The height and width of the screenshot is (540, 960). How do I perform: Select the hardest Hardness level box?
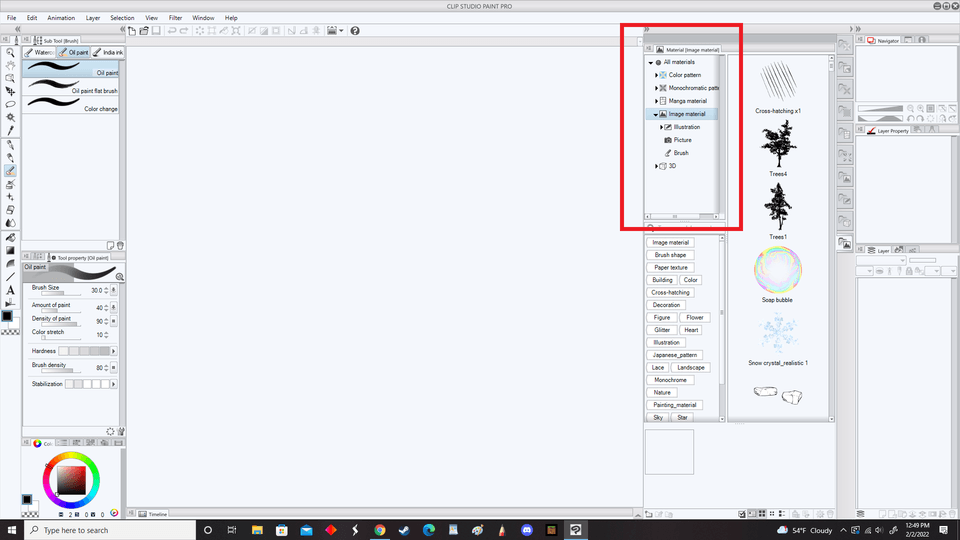point(104,351)
